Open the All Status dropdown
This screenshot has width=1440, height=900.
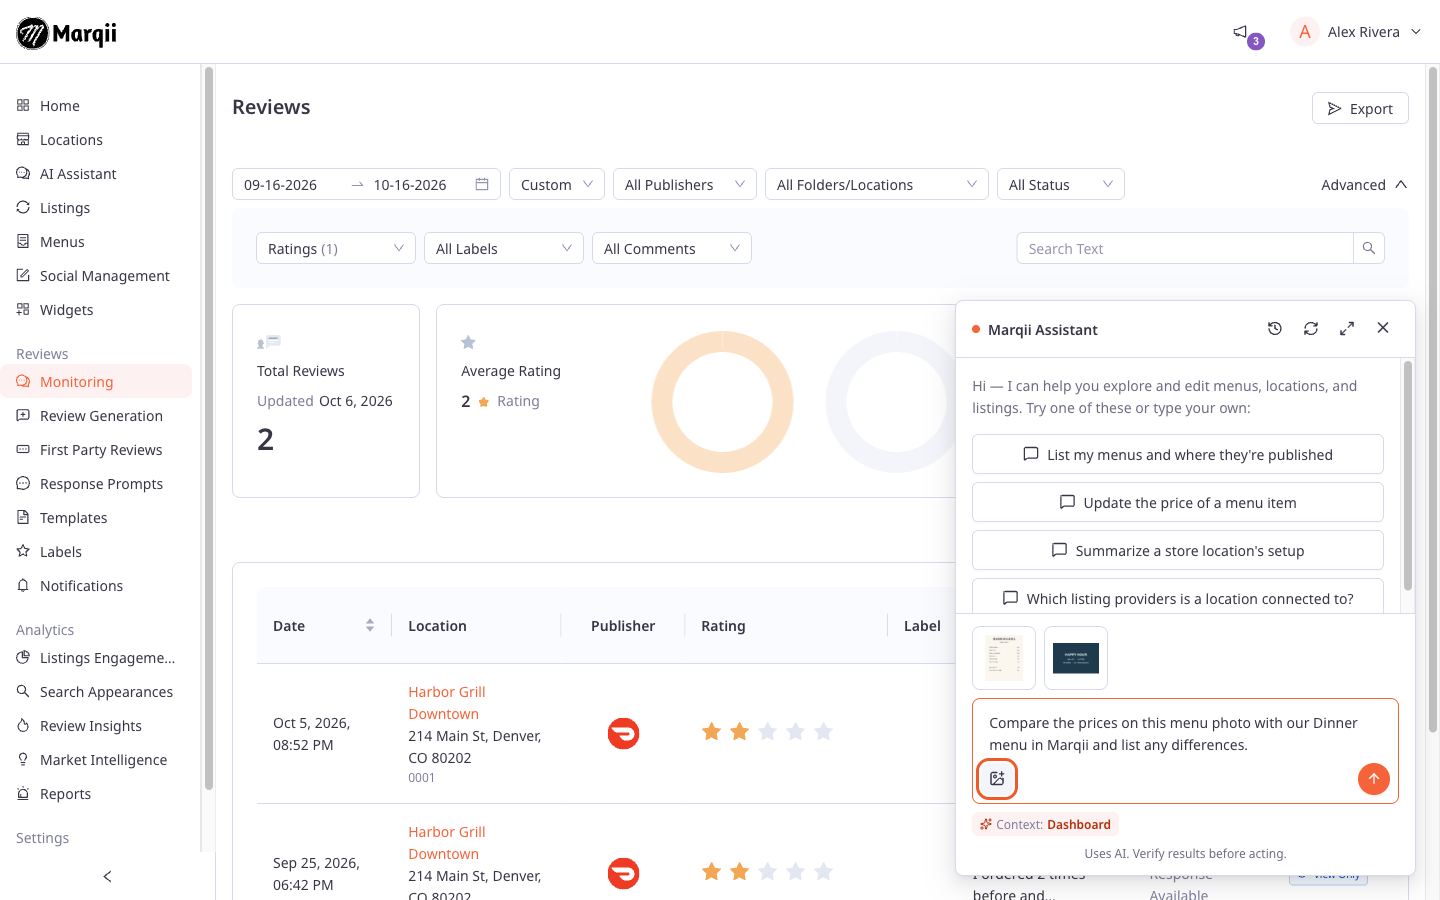1061,184
